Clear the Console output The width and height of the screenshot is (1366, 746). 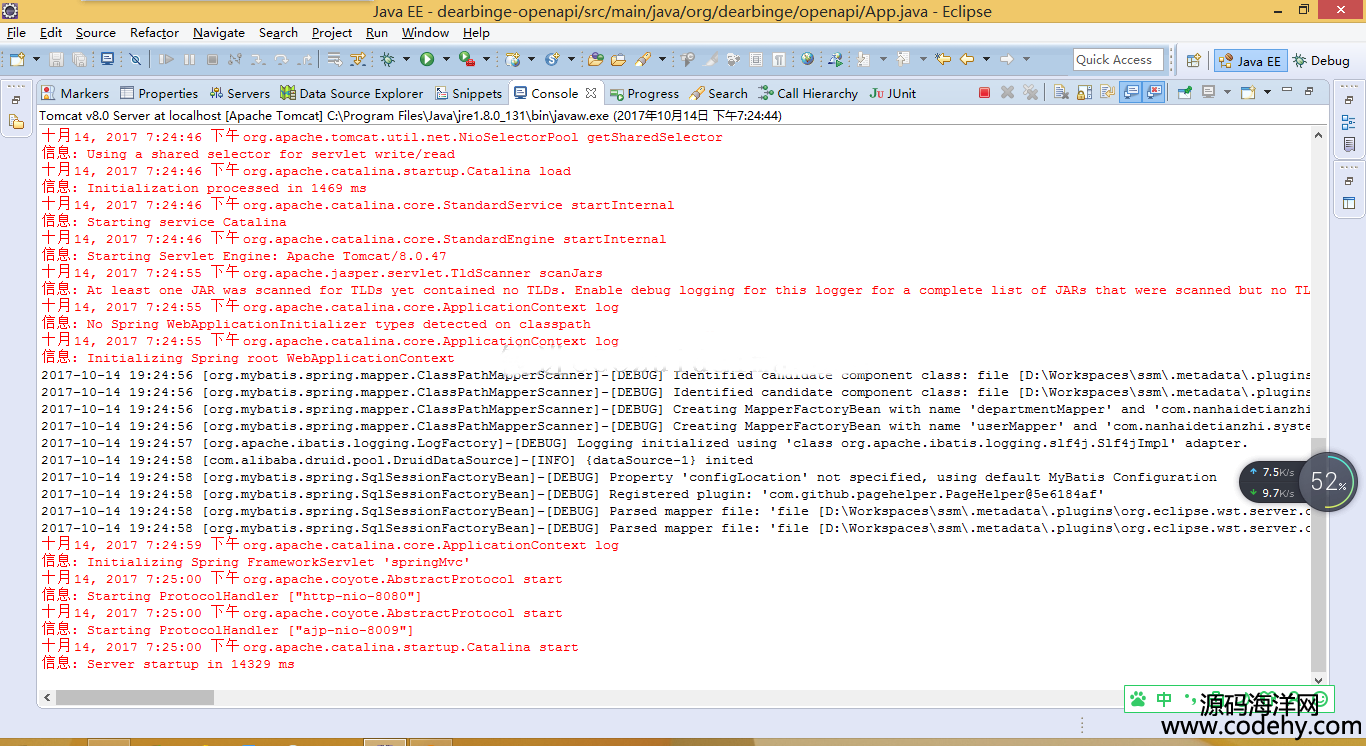(1059, 93)
